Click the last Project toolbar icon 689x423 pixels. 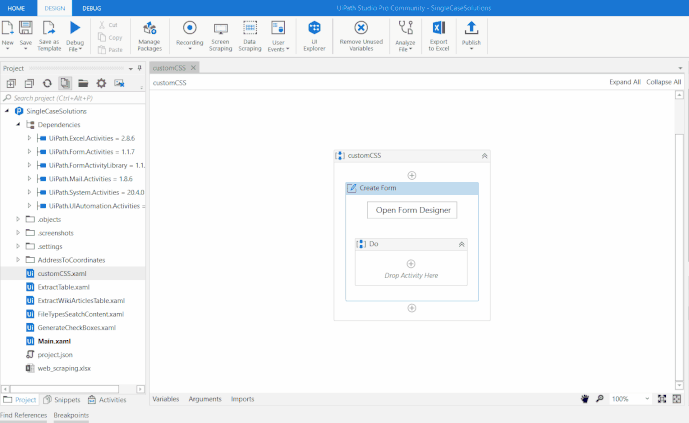119,83
